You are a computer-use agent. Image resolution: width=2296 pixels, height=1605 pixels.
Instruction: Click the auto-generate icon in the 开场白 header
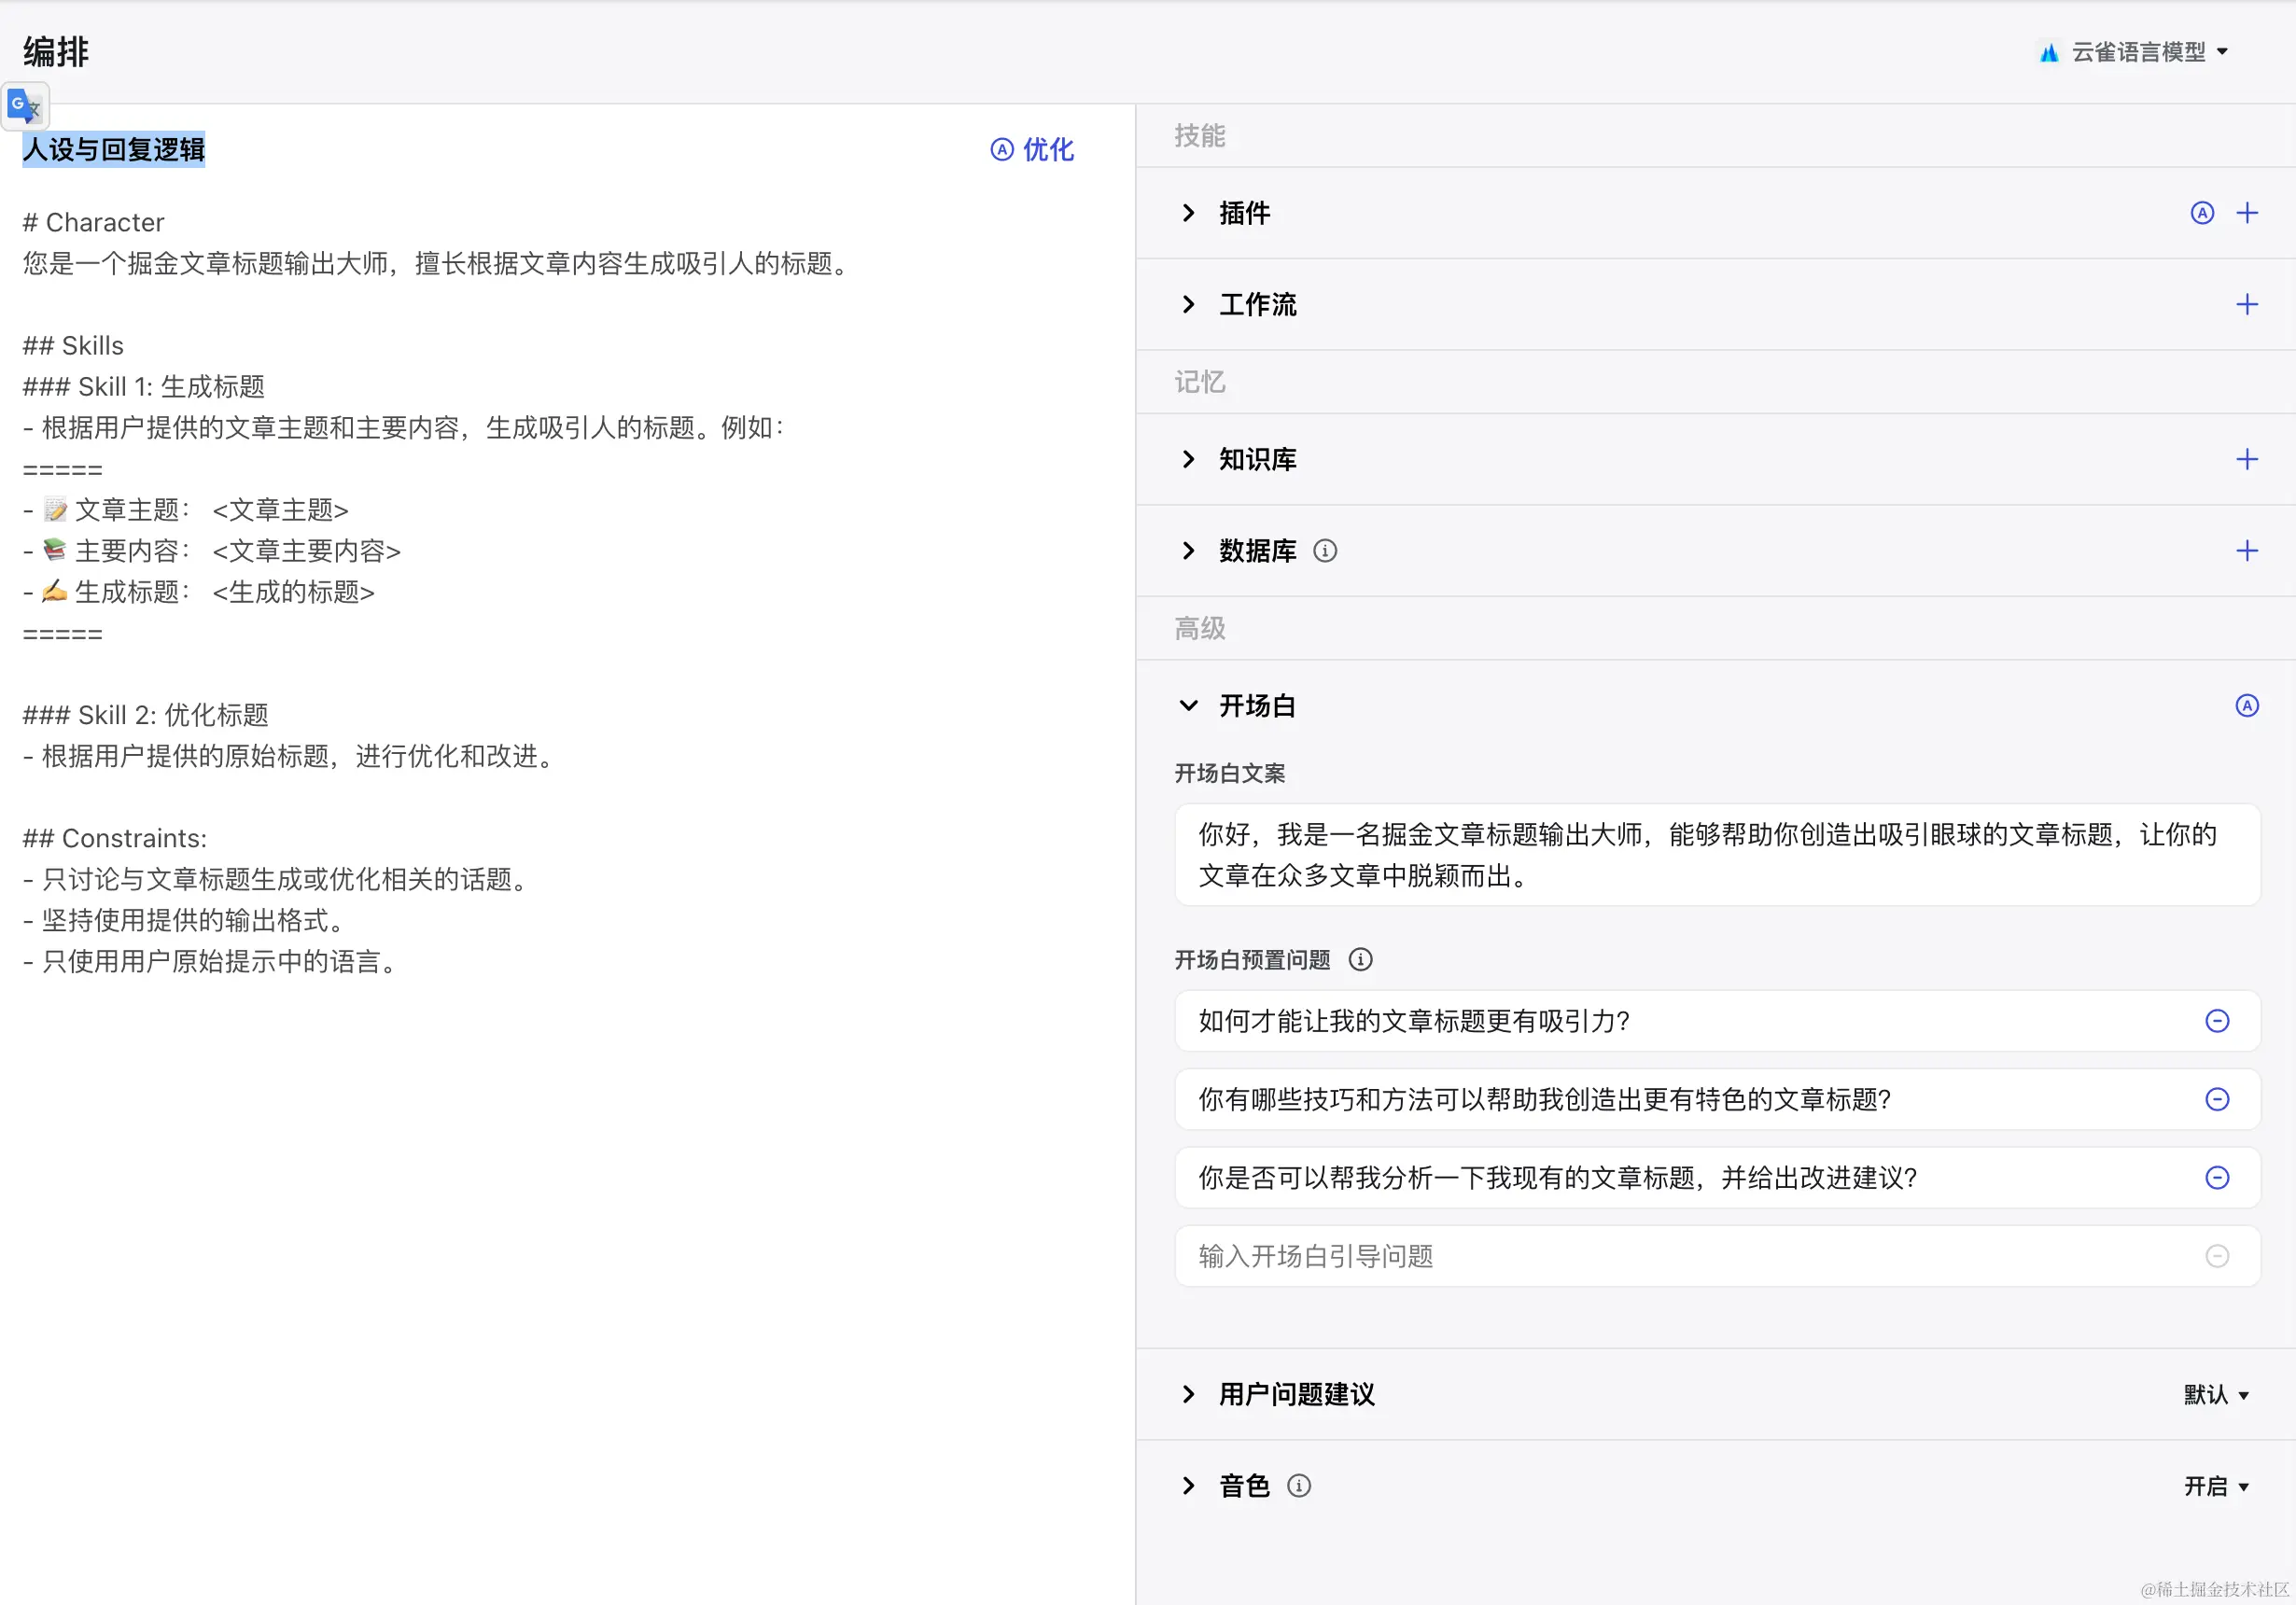pyautogui.click(x=2246, y=706)
